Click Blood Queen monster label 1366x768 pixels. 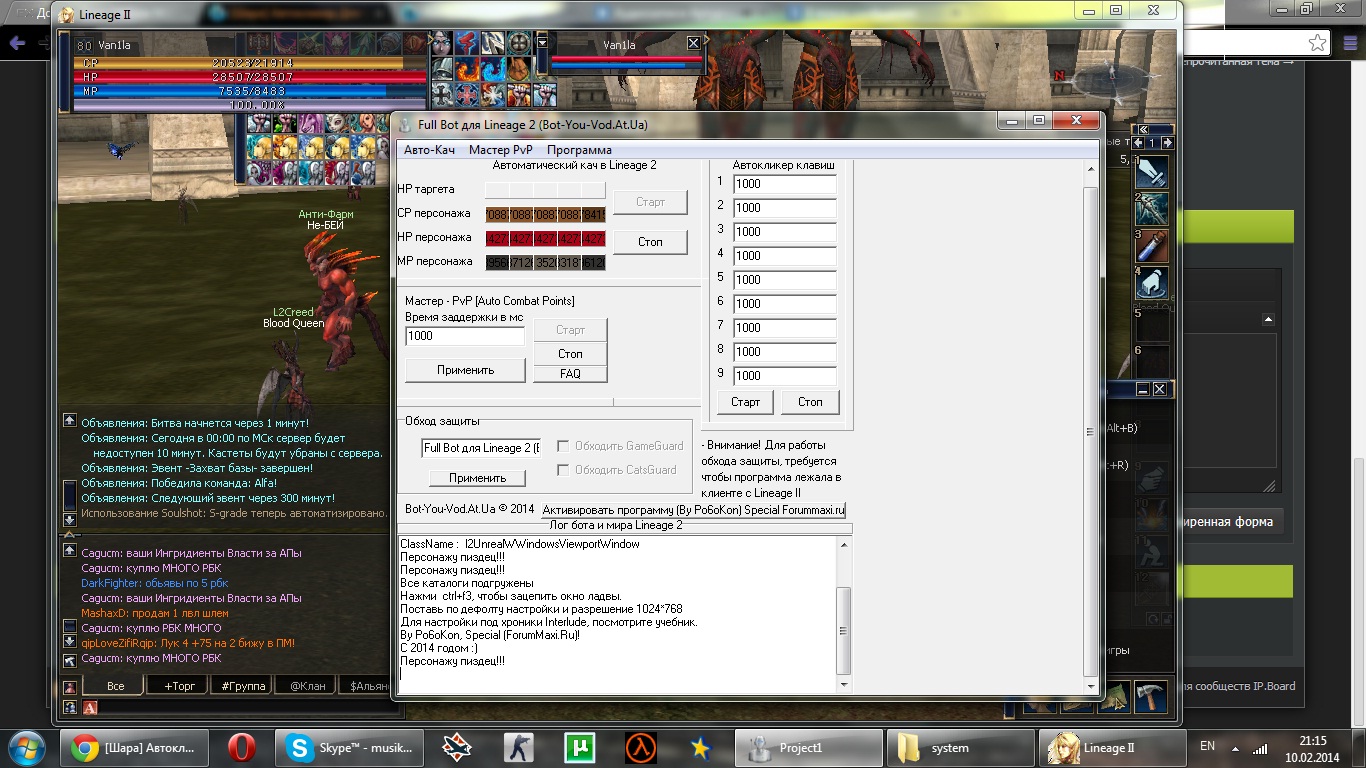pos(293,323)
